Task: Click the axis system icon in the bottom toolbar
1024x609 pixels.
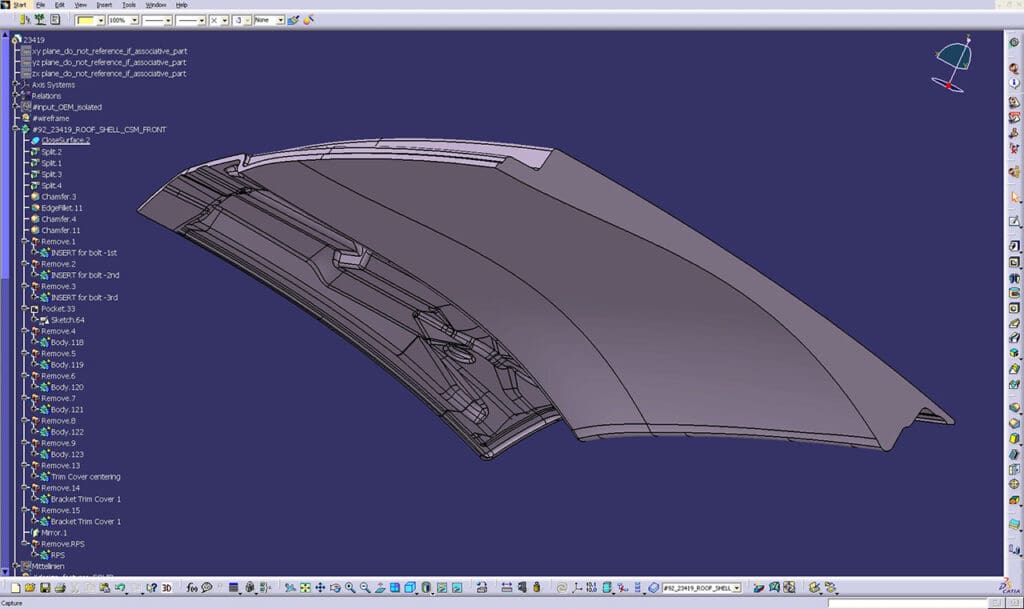Action: pos(577,588)
